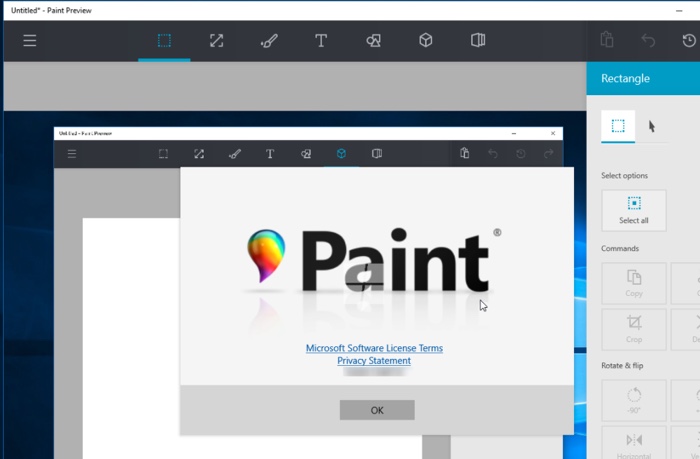700x459 pixels.
Task: Open the 3D objects cube tool in outer toolbar
Action: click(x=425, y=40)
